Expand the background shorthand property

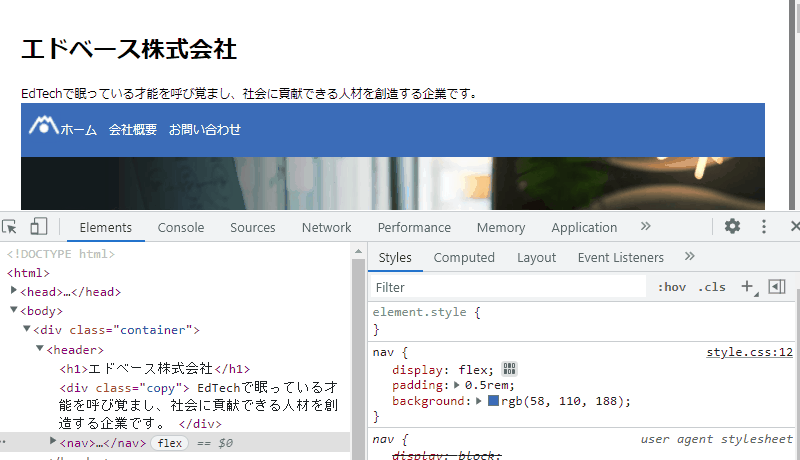point(479,401)
